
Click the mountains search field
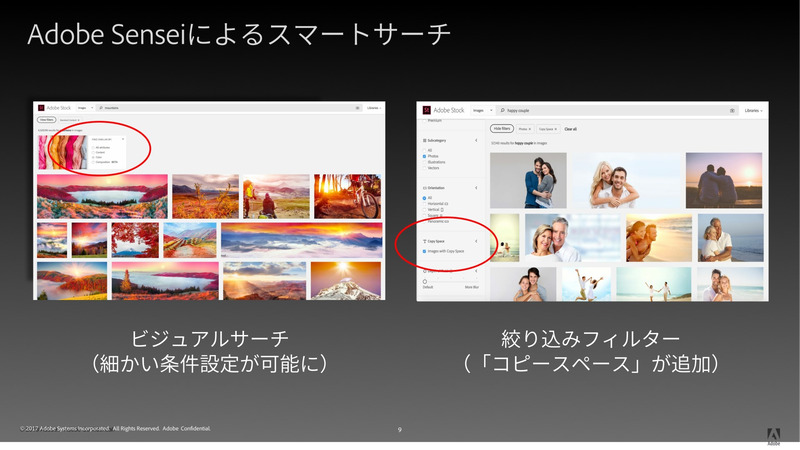pyautogui.click(x=229, y=108)
